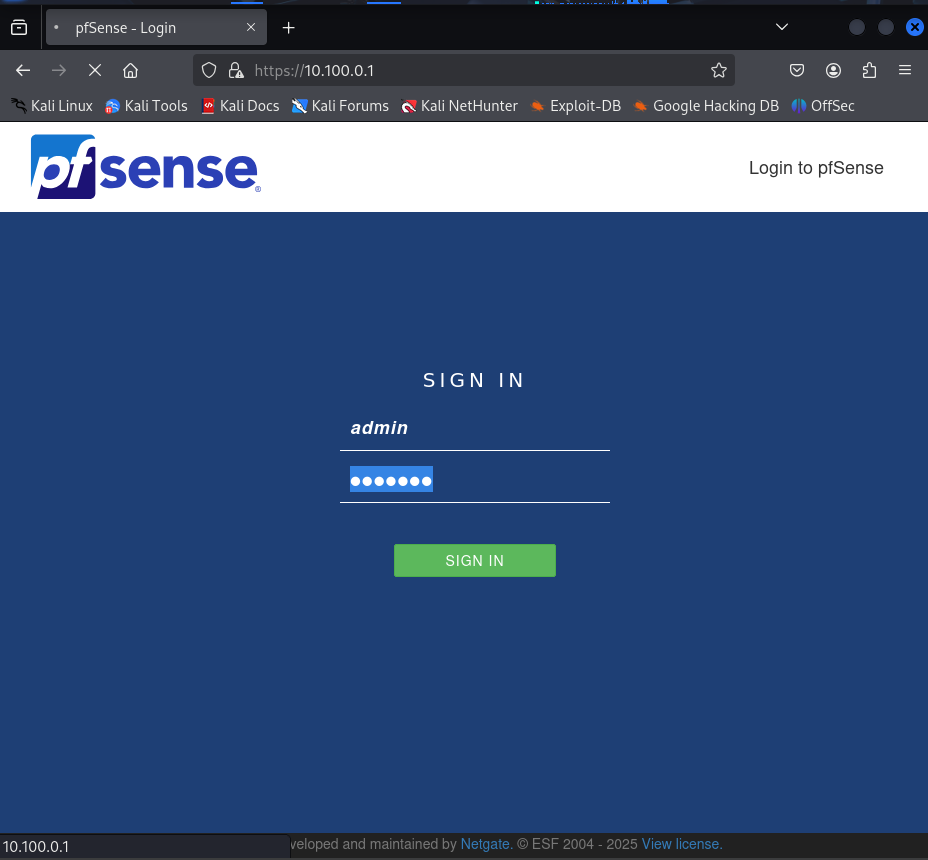Click the forward navigation arrow
Viewport: 928px width, 860px height.
(x=59, y=70)
